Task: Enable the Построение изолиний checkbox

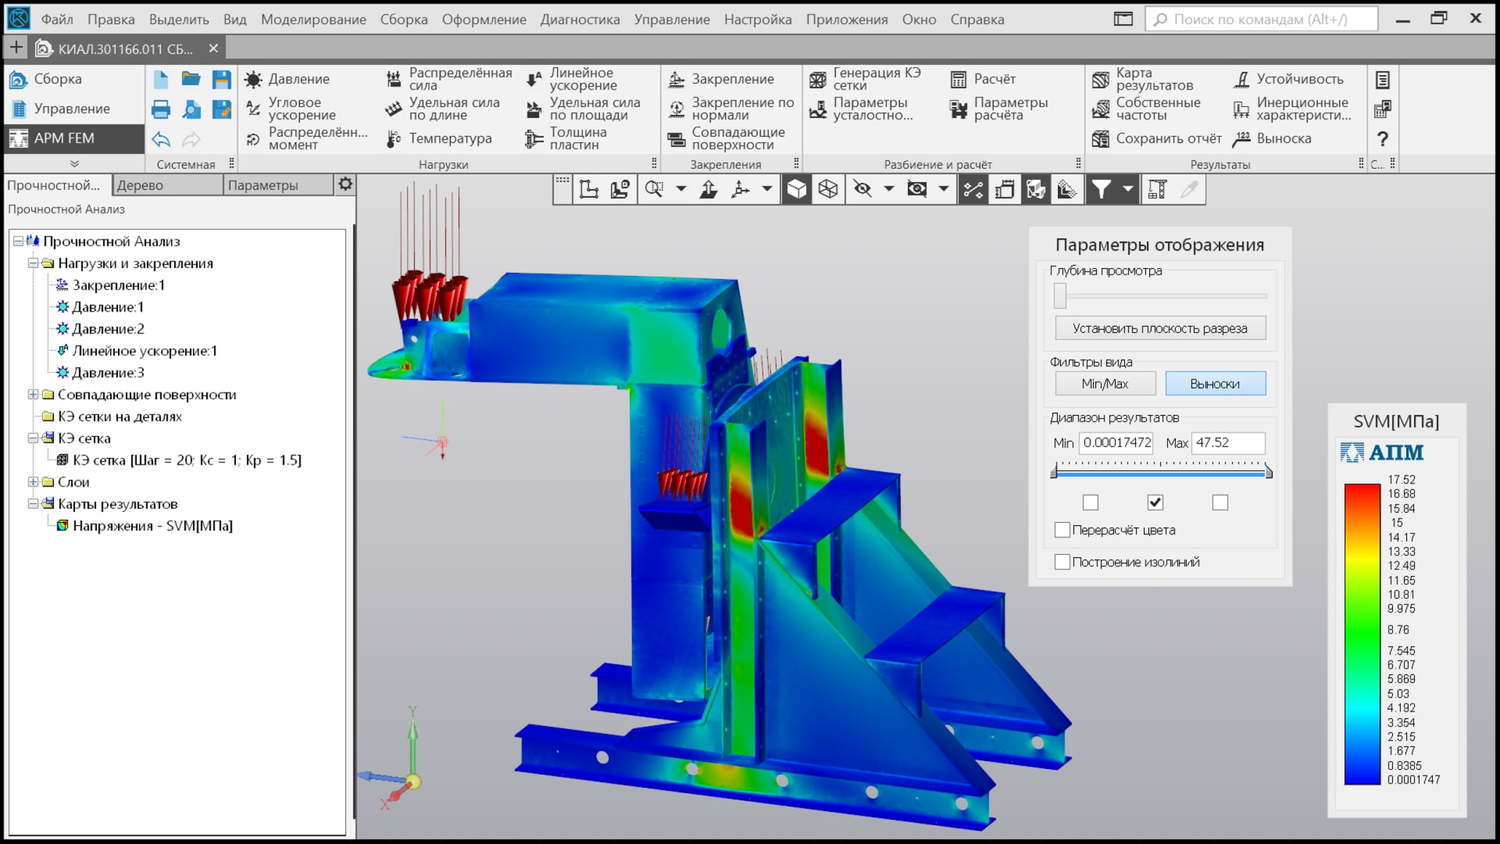Action: tap(1062, 562)
